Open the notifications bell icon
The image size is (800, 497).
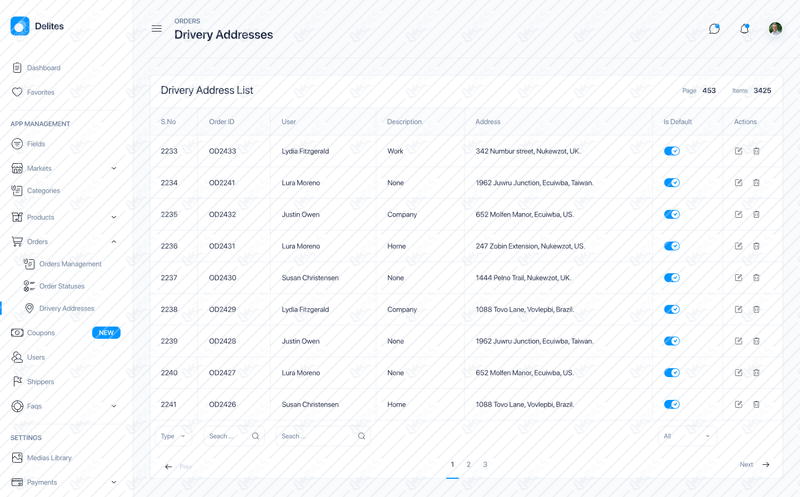(744, 29)
